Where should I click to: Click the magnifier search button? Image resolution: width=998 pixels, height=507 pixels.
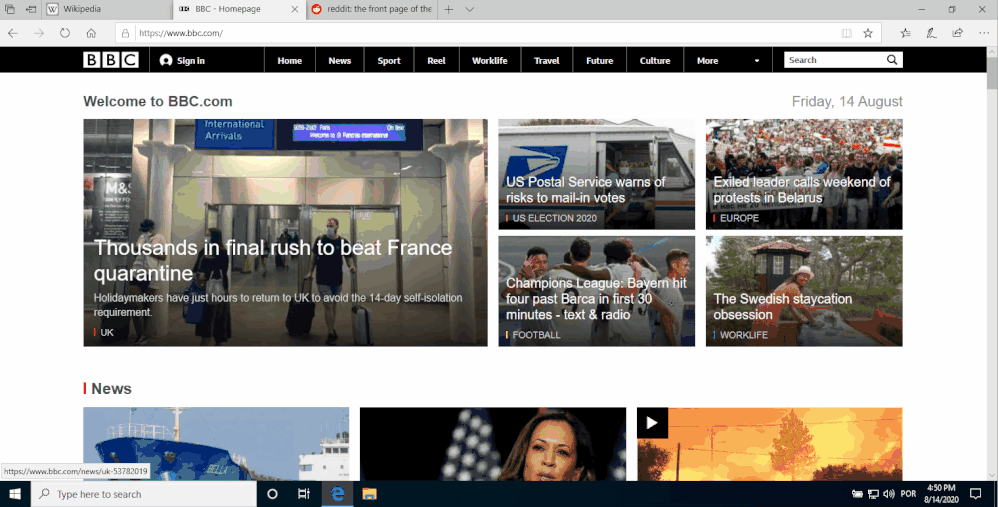pyautogui.click(x=892, y=60)
